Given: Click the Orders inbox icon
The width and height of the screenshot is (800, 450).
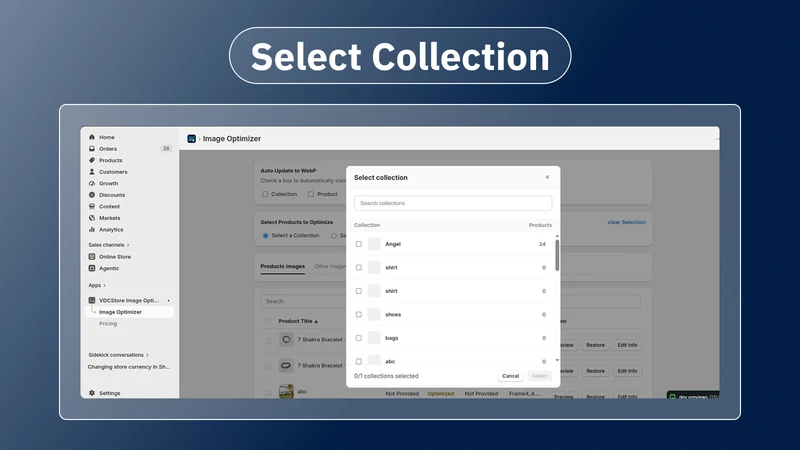Looking at the screenshot, I should (x=92, y=148).
